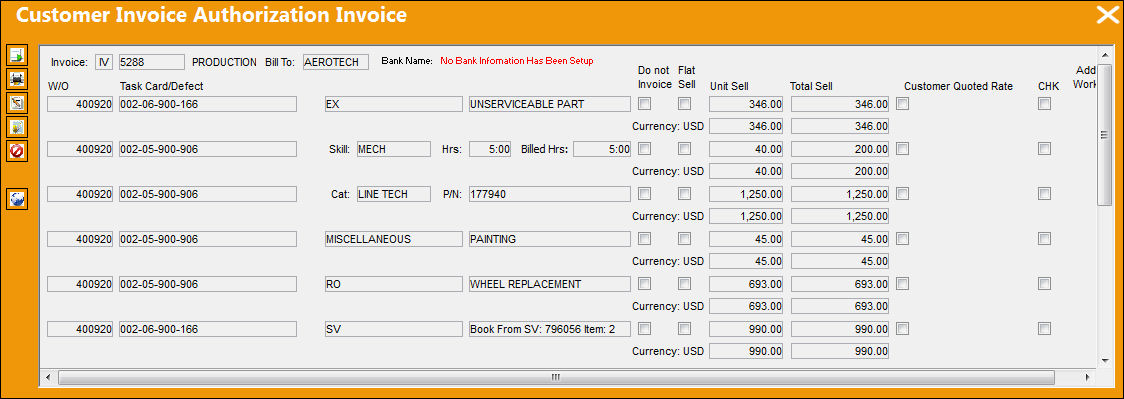Click the horizontal scrollbar left arrow
Screen dimensions: 1124x399
pos(47,377)
